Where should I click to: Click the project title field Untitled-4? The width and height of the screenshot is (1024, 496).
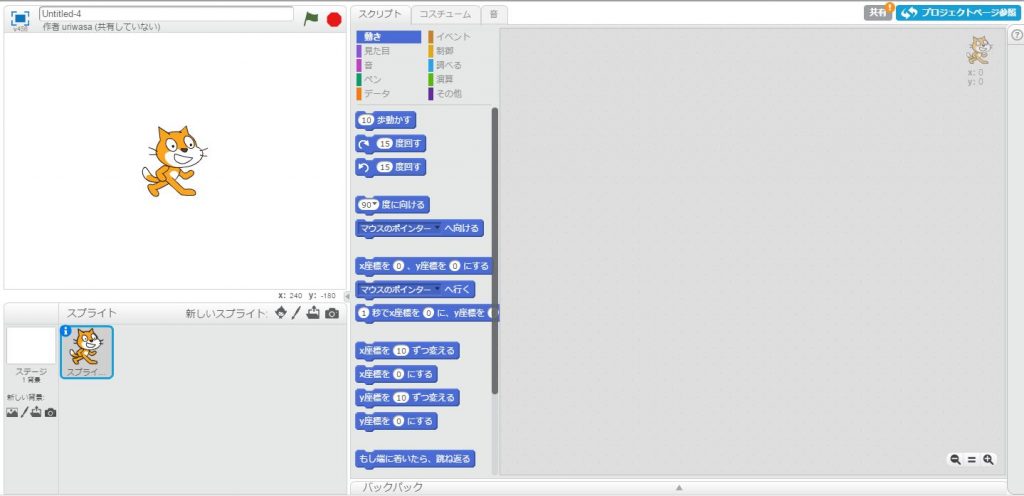167,13
